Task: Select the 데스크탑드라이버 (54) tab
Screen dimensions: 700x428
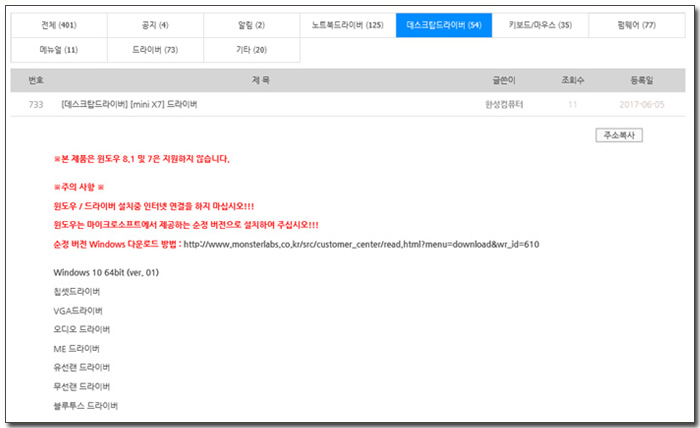Action: click(443, 25)
